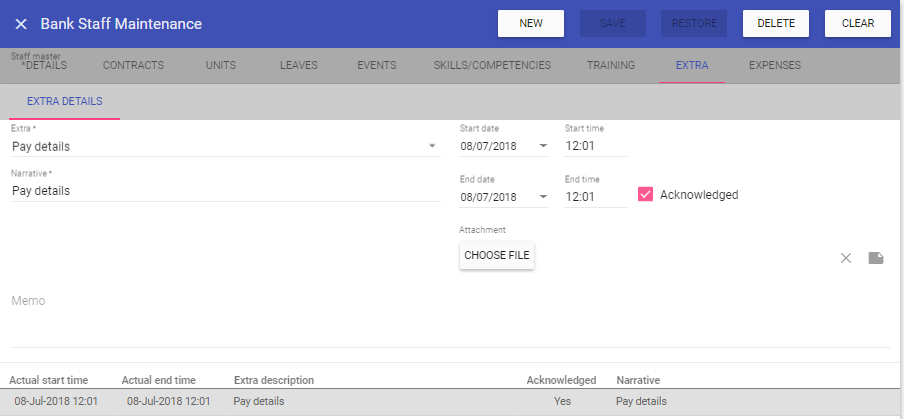Click the attachment note icon

[x=876, y=258]
